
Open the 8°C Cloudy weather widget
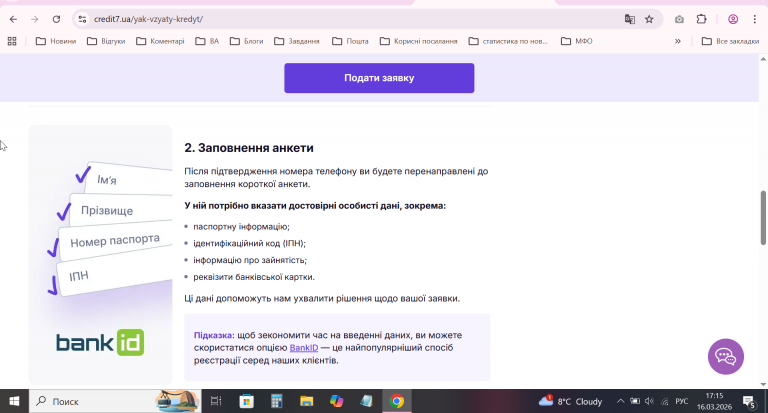click(x=570, y=401)
